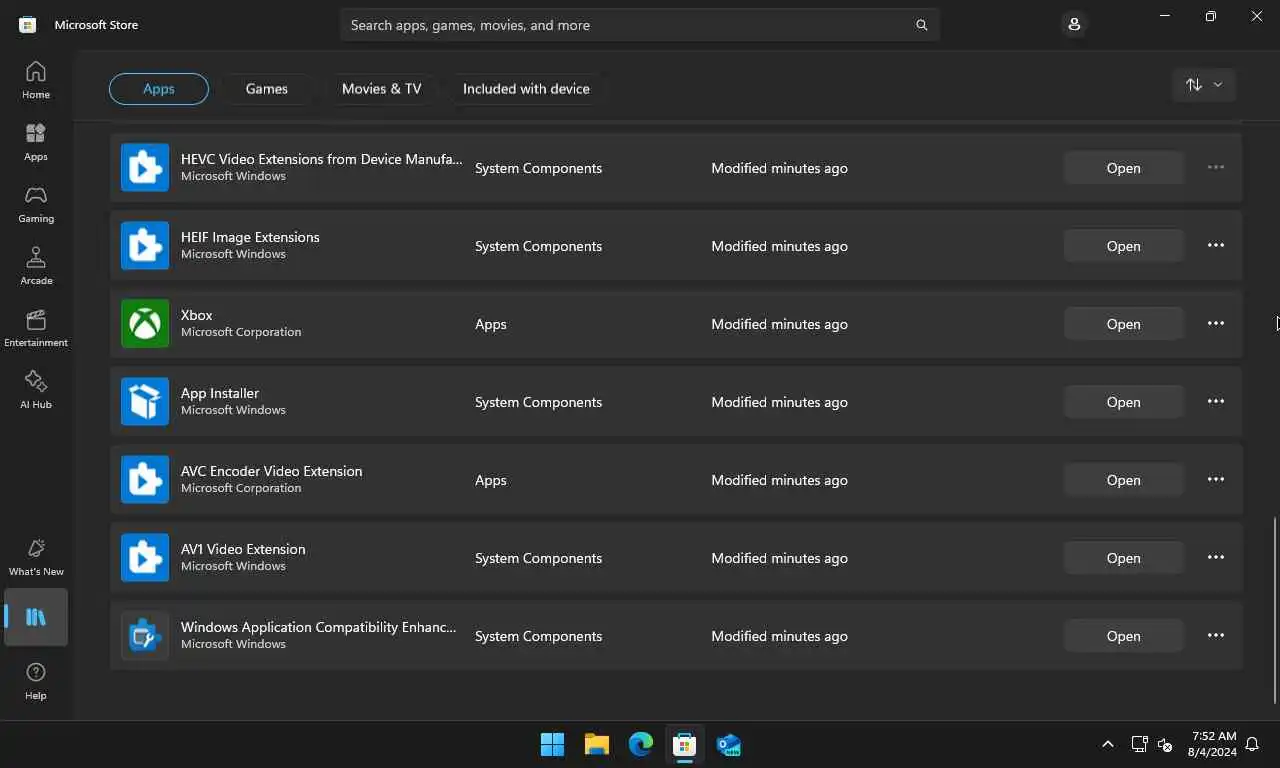Open the Gaming section
This screenshot has height=768, width=1280.
click(36, 204)
